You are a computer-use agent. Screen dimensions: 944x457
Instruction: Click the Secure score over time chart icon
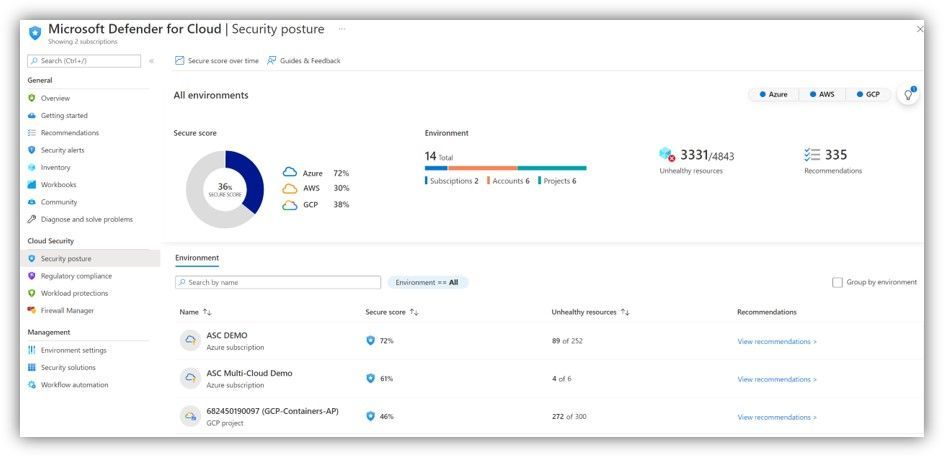(179, 60)
